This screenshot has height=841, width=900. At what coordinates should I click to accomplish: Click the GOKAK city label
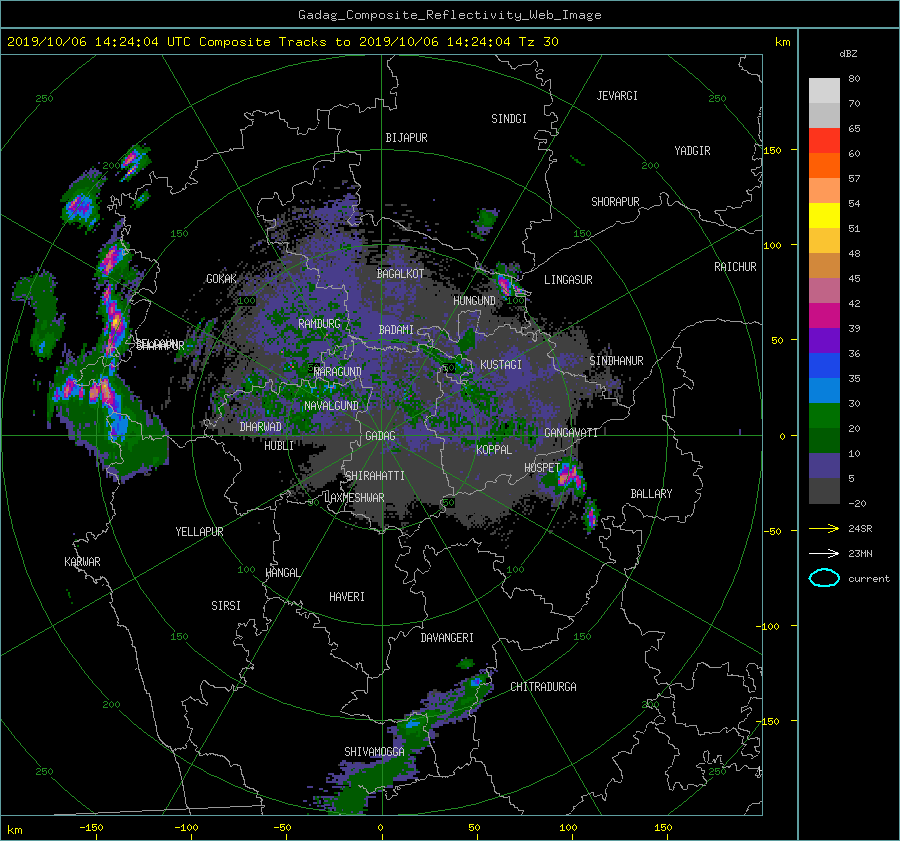(221, 279)
